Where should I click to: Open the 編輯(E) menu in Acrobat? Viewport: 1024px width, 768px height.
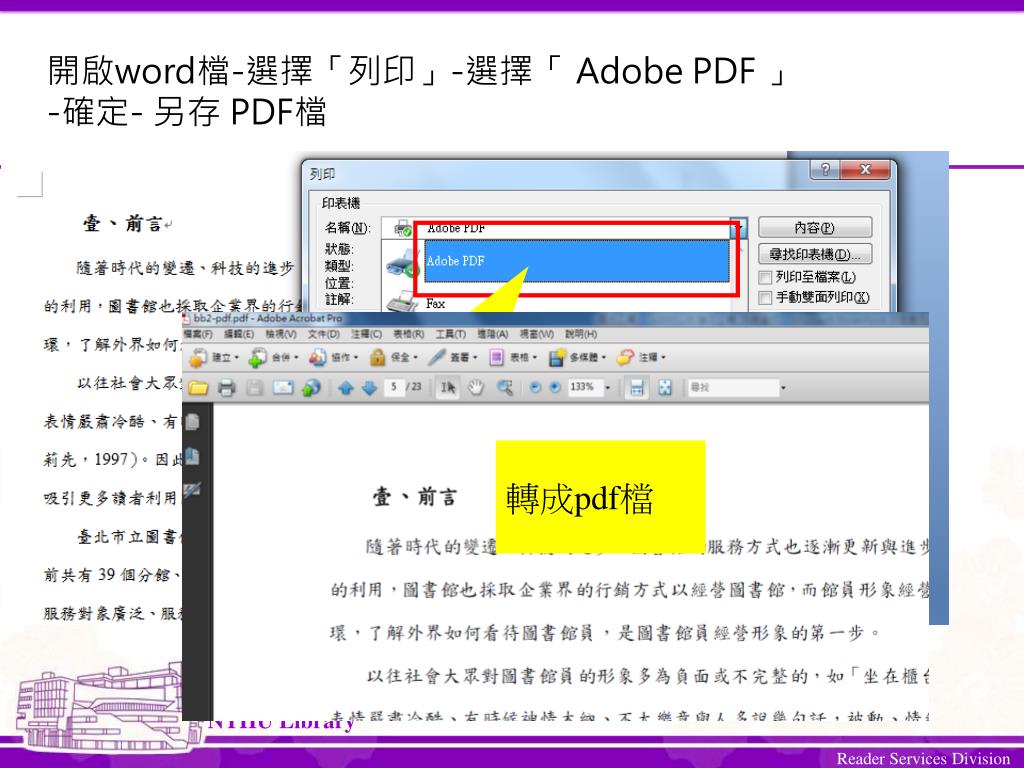238,334
